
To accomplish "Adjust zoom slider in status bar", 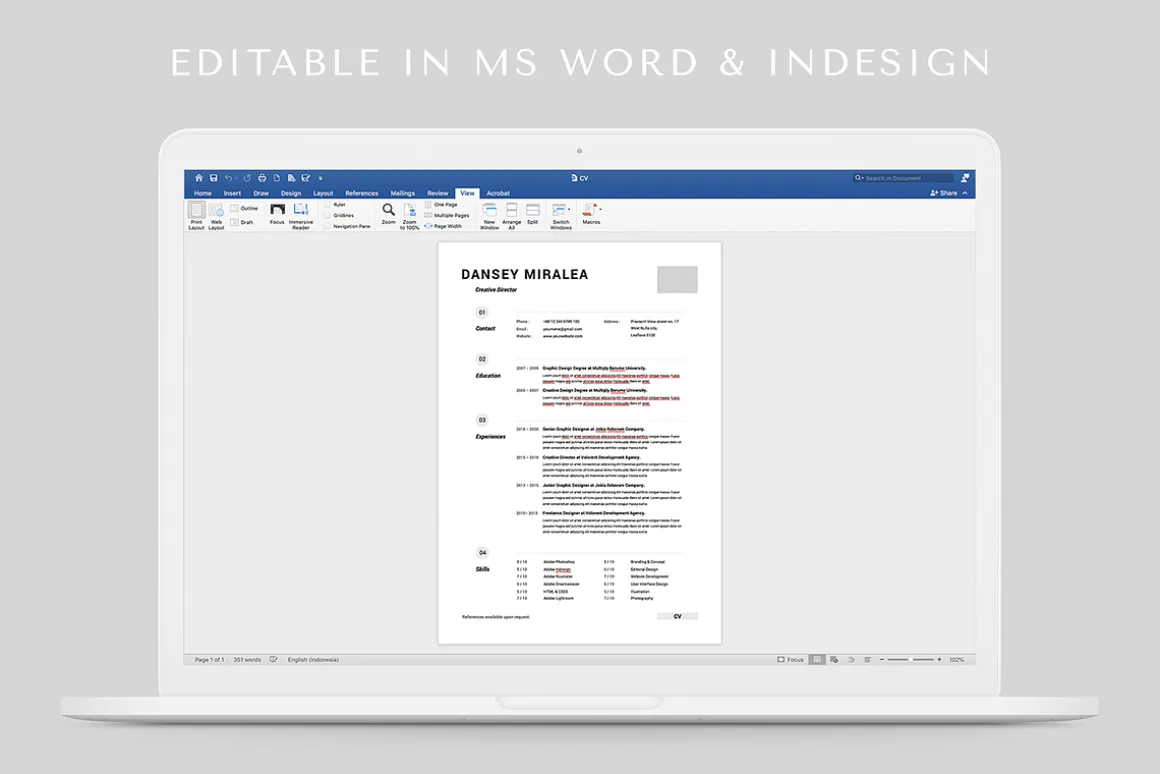I will (911, 659).
